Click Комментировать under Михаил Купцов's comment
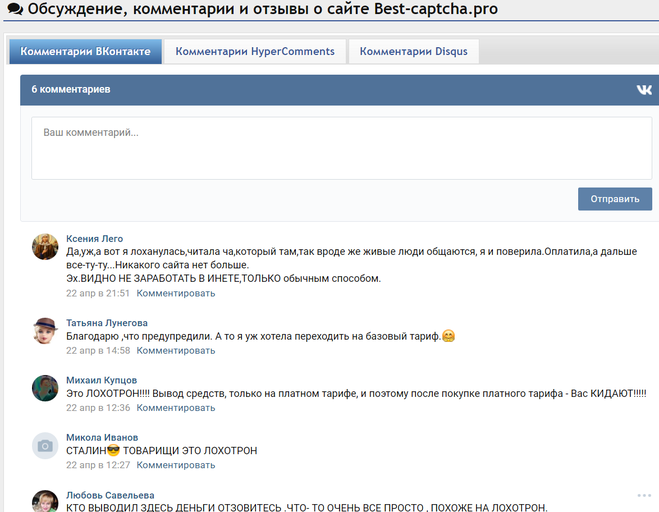The width and height of the screenshot is (659, 512). [175, 408]
